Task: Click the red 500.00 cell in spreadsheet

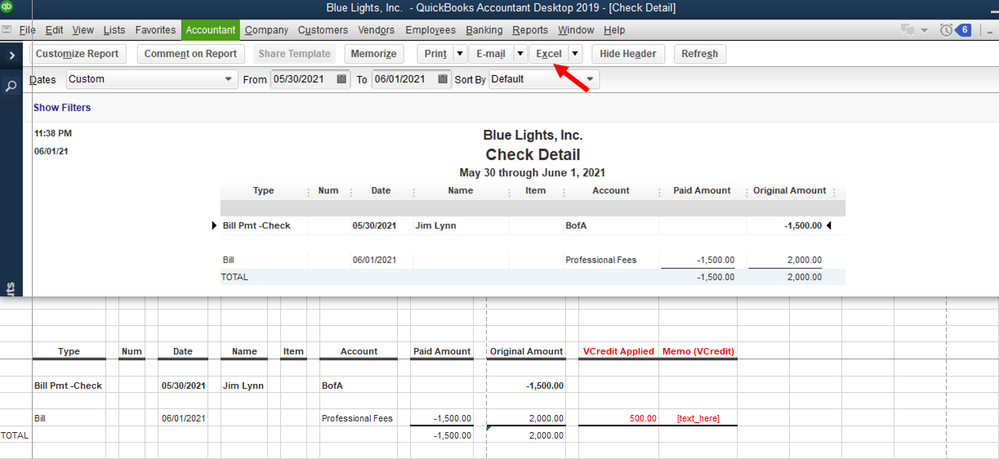Action: 643,419
